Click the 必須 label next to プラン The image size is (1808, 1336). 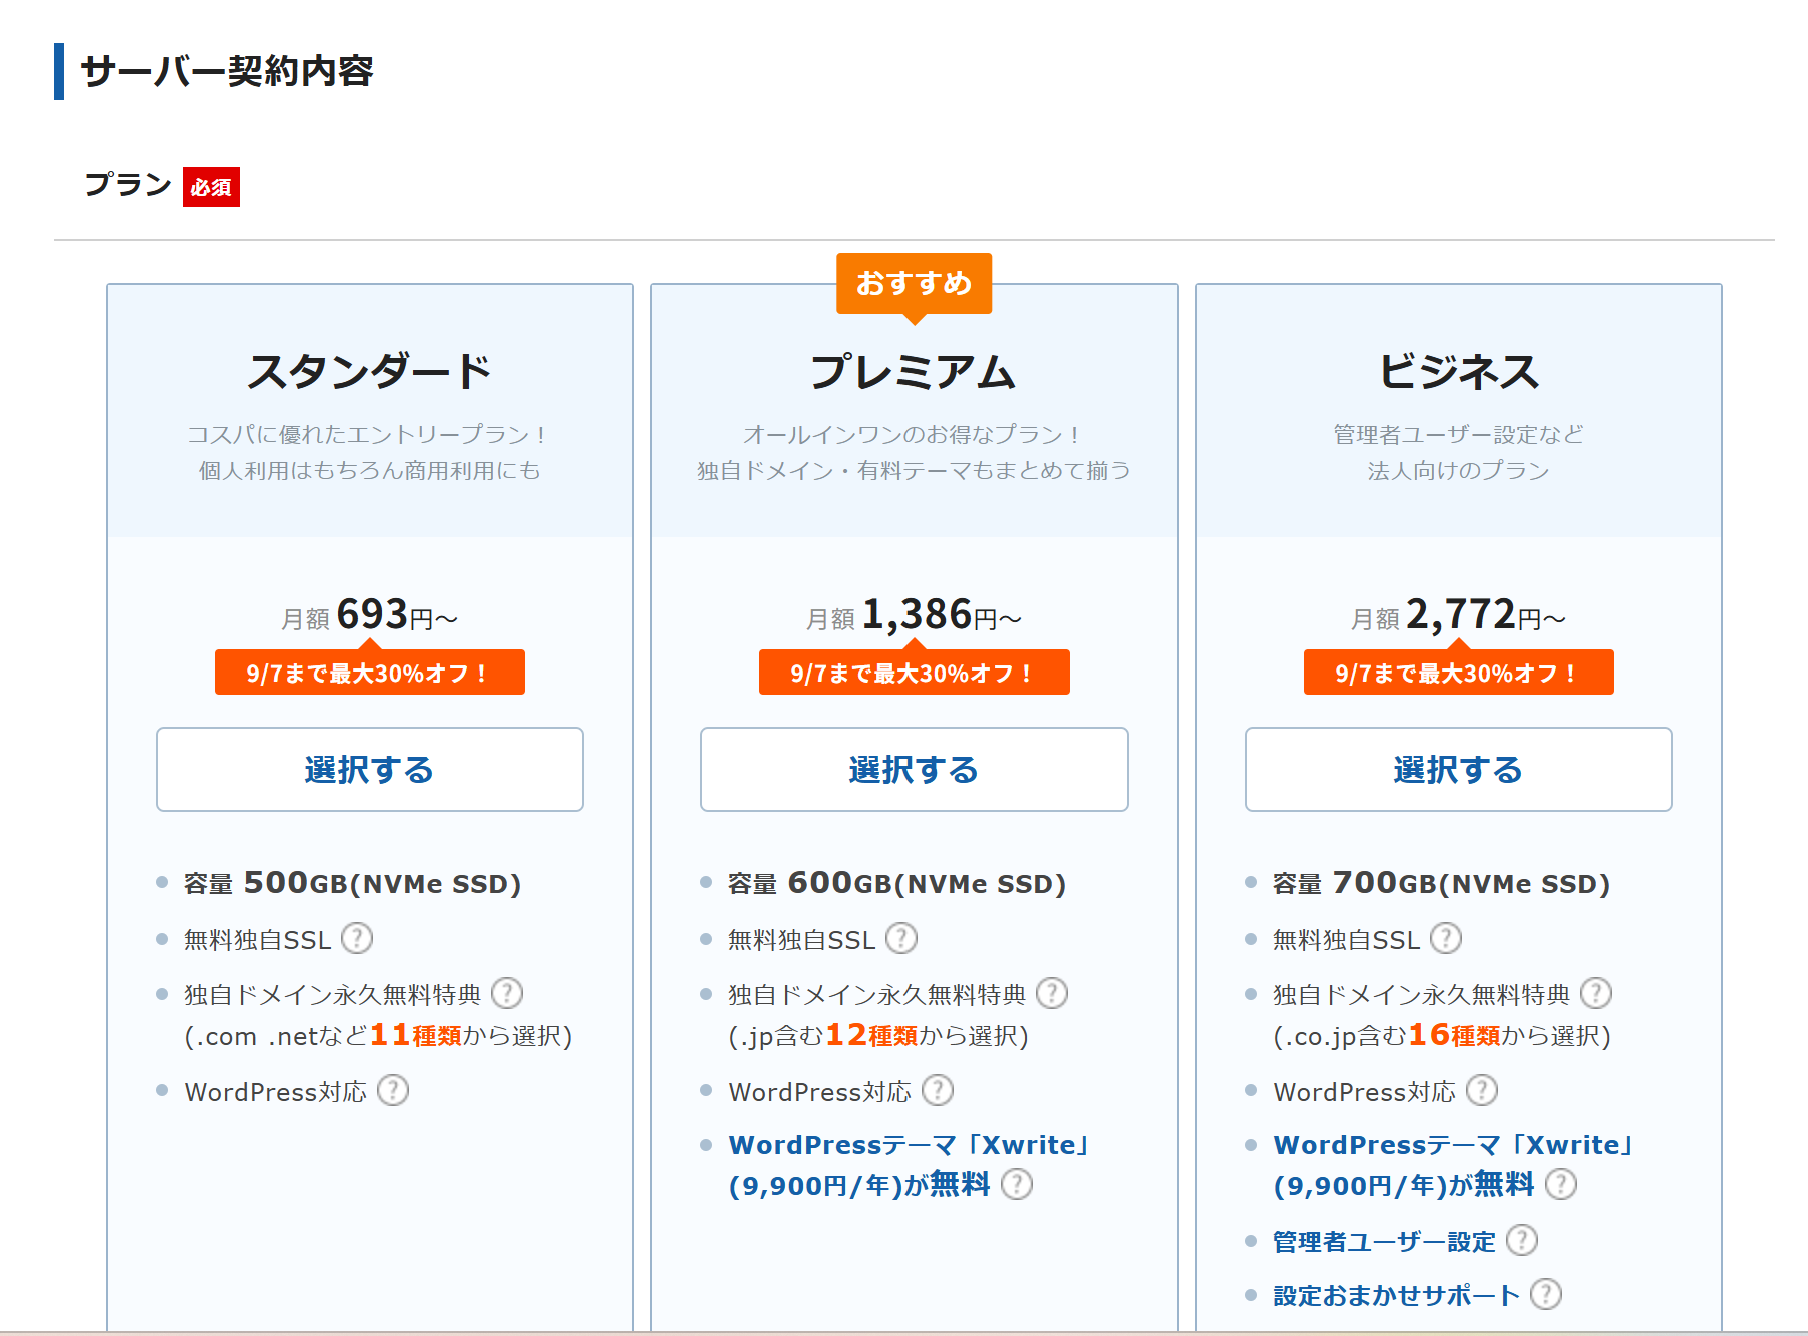(x=211, y=187)
